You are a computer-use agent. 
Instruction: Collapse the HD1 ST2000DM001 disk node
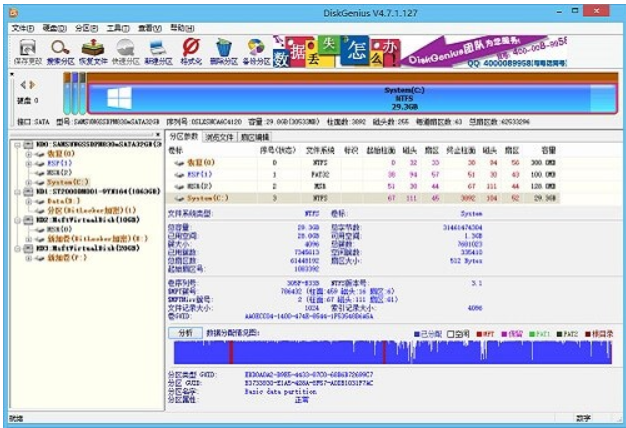coord(18,192)
